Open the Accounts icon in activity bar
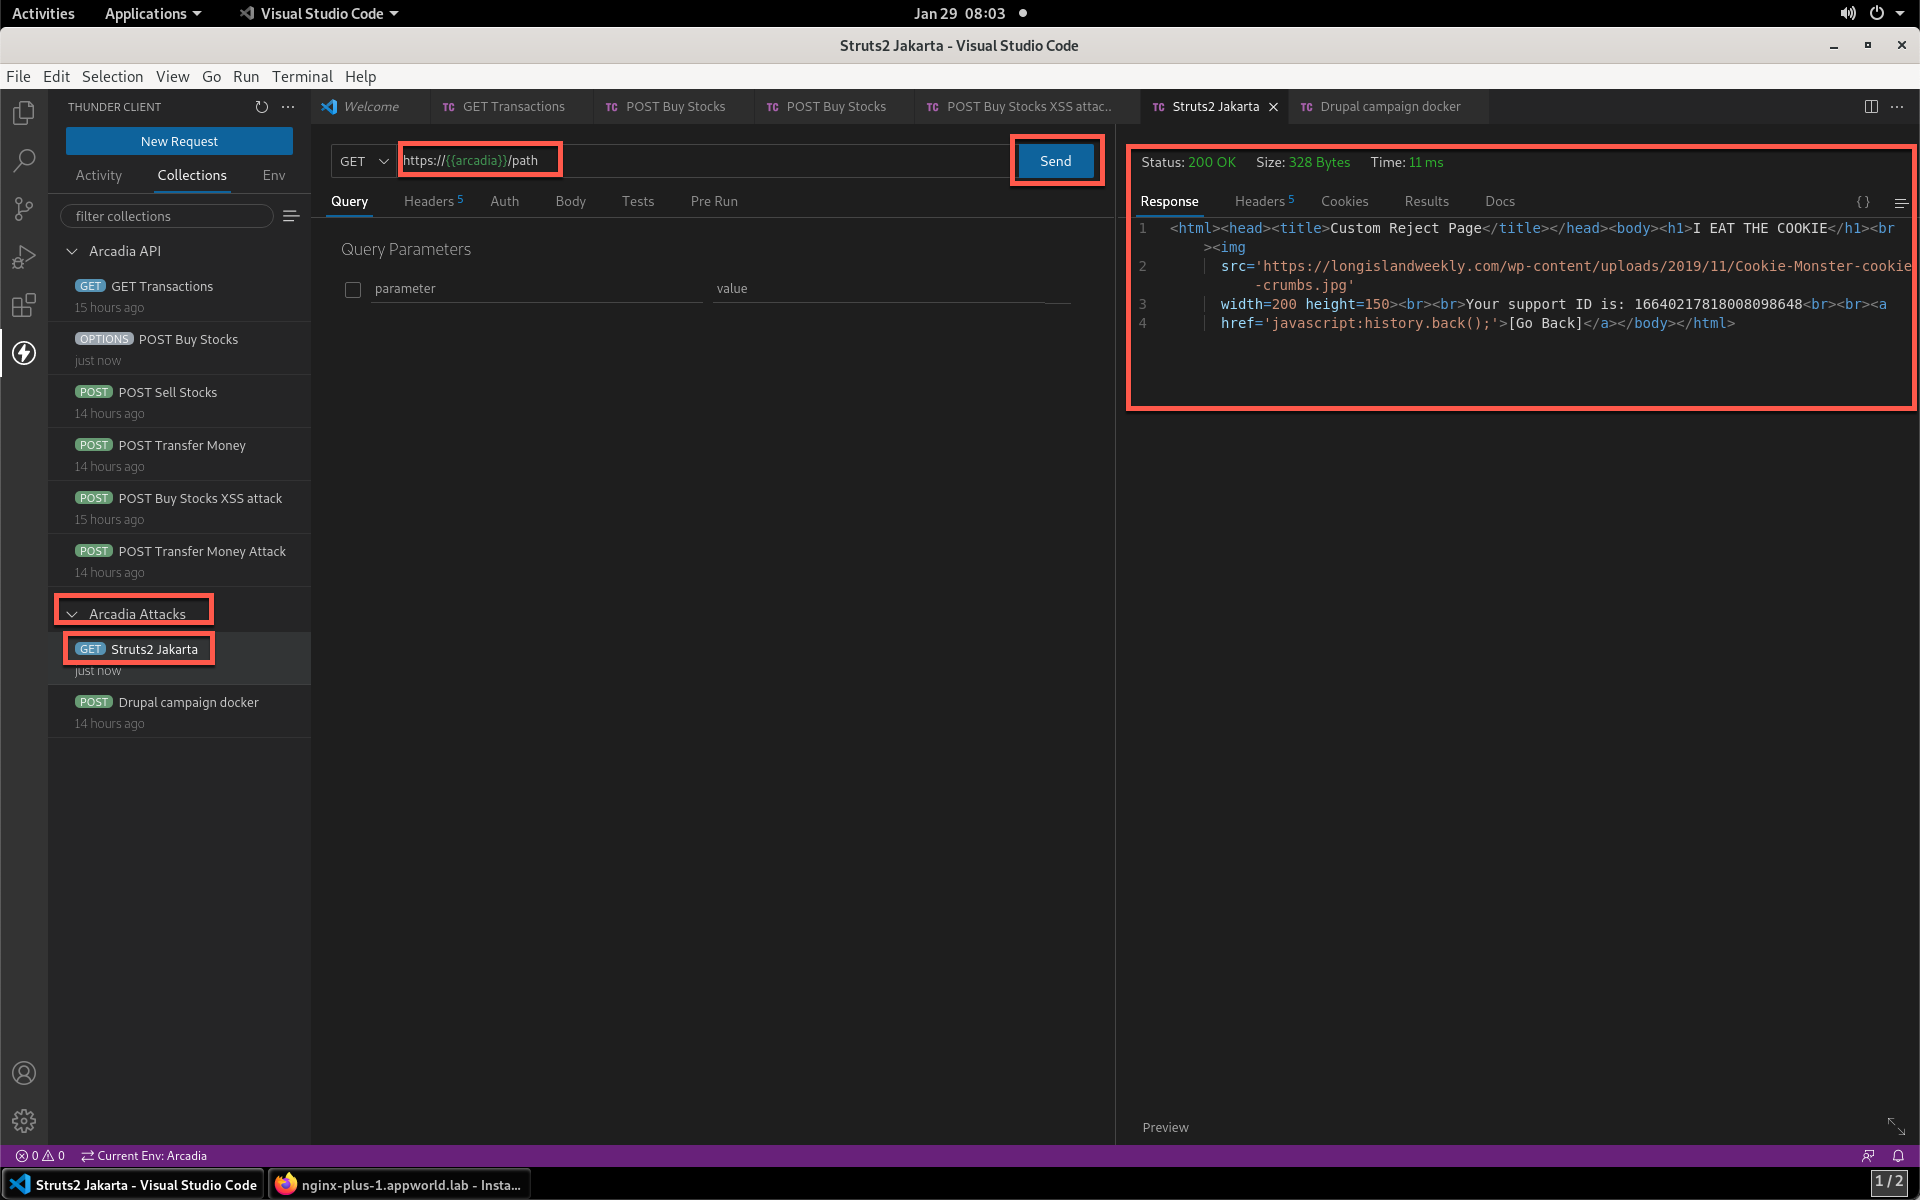Viewport: 1920px width, 1200px height. (24, 1073)
